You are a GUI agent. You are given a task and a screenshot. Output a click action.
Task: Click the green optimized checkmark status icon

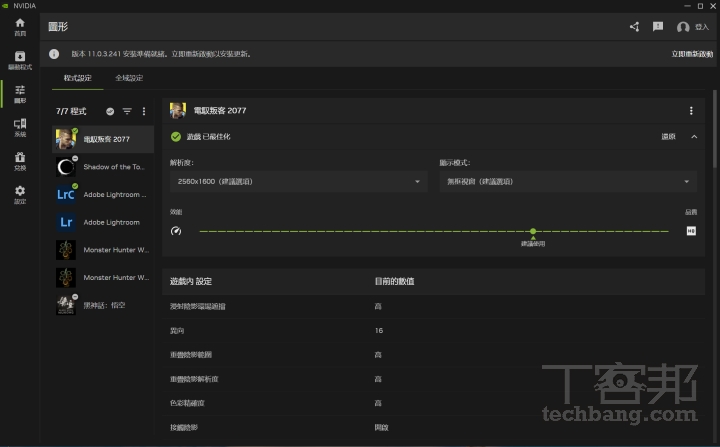click(x=176, y=136)
